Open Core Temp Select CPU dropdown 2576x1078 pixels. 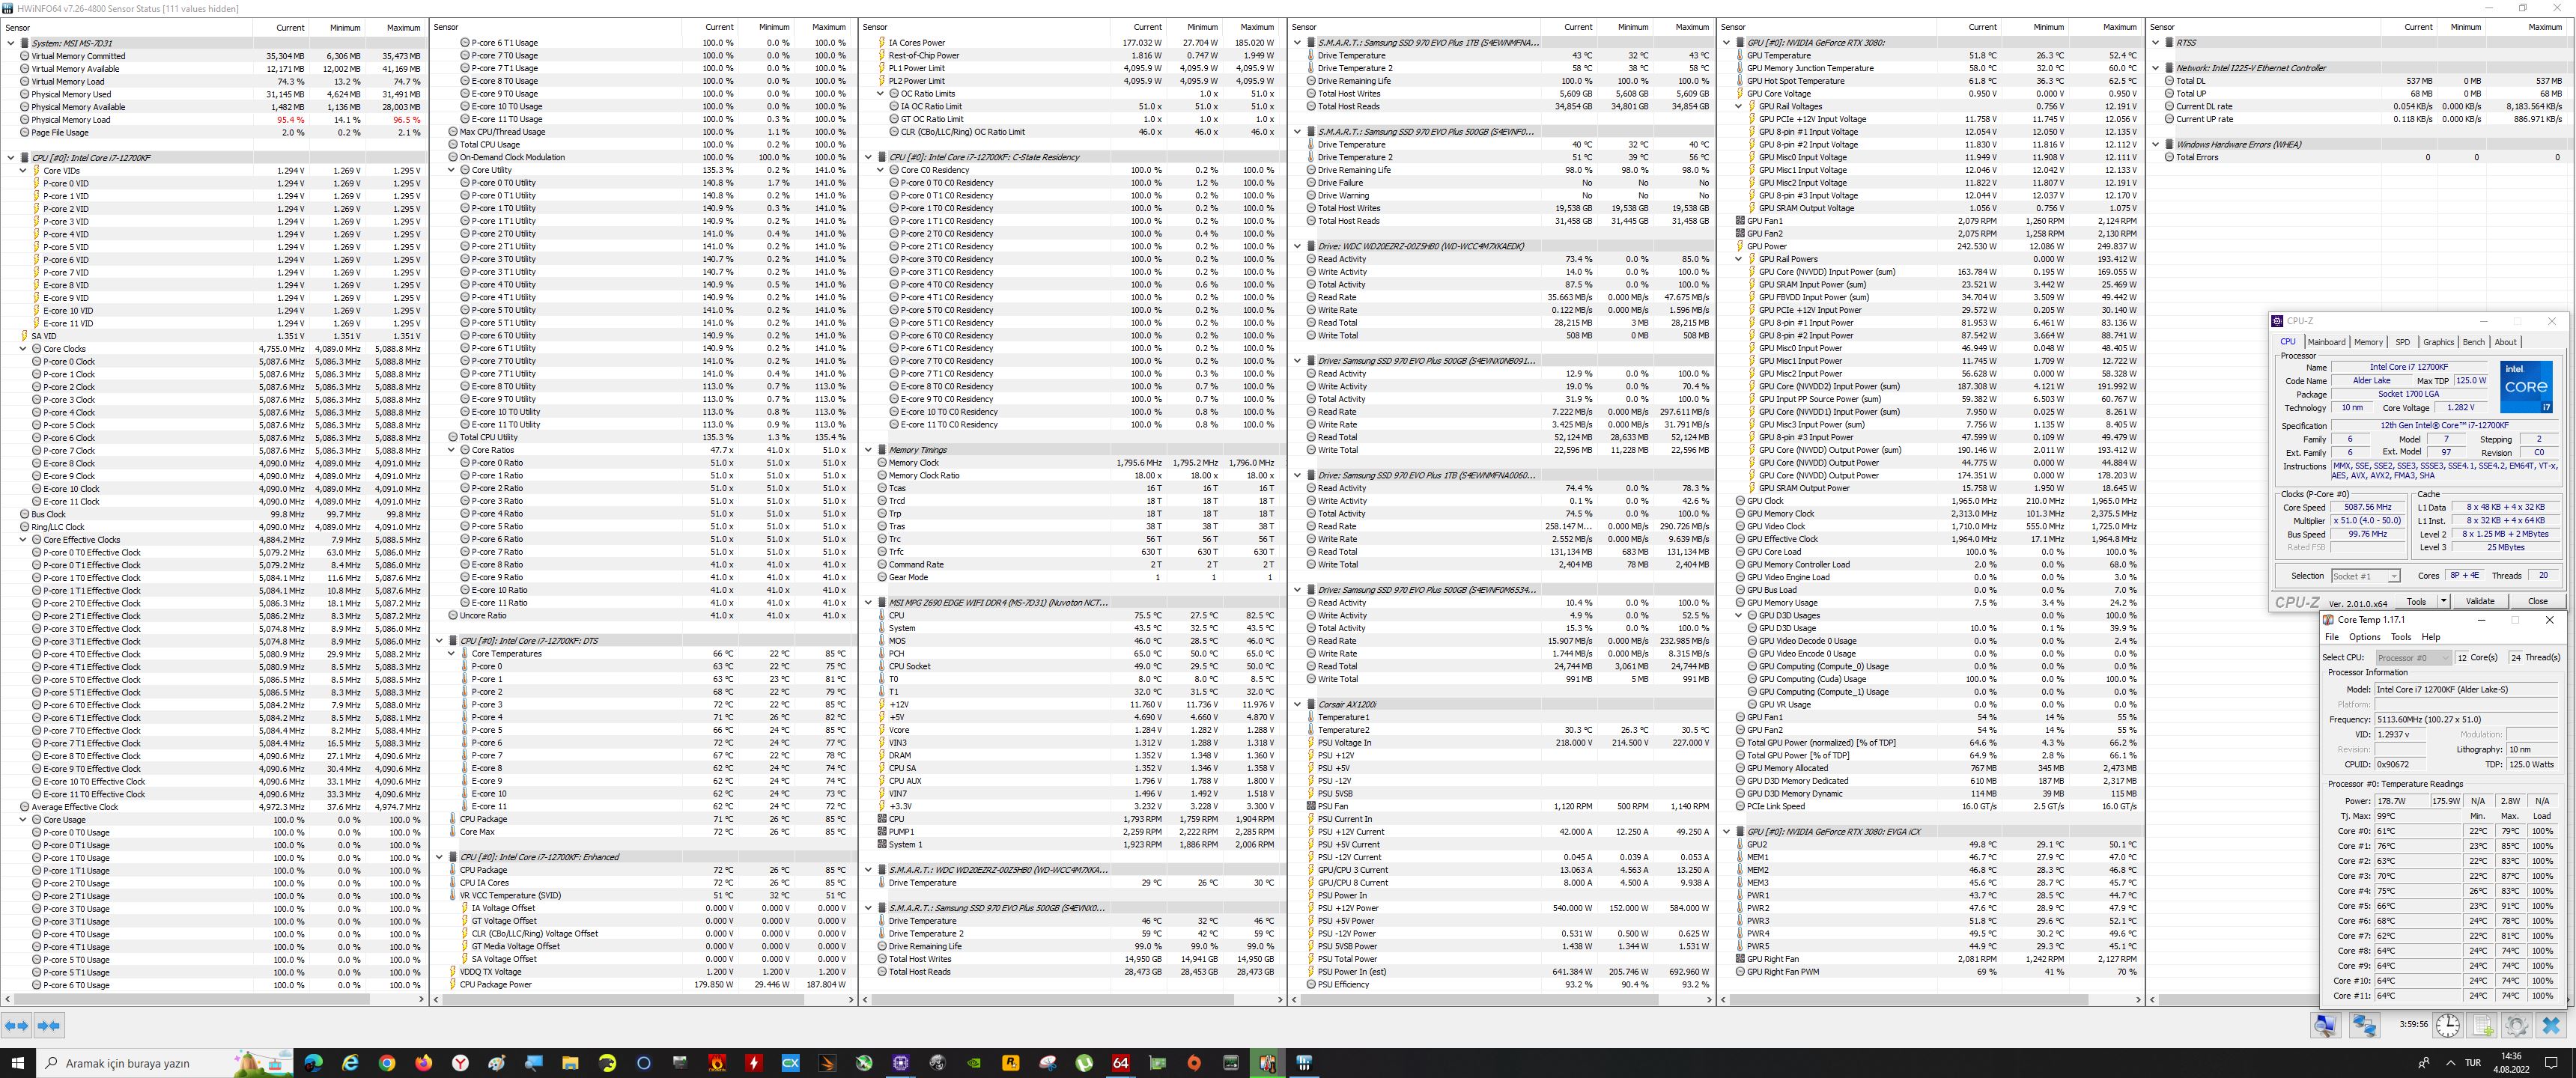[x=2414, y=658]
